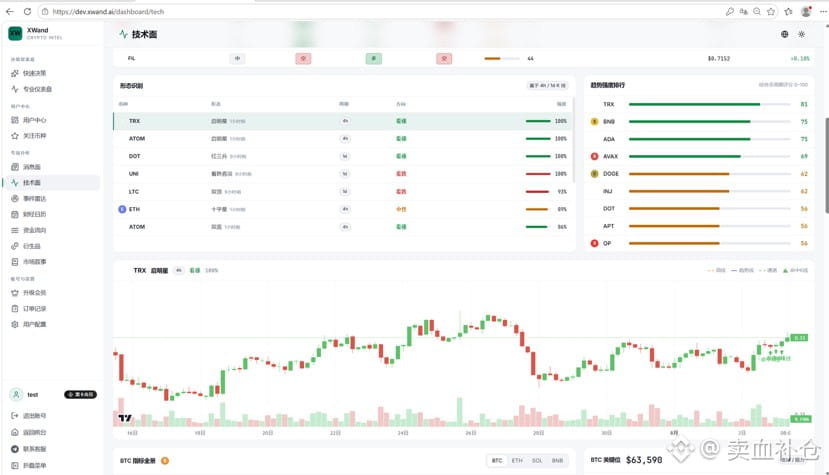Screen dimensions: 829x475
Task: Click the translate icon in address bar
Action: tap(743, 11)
